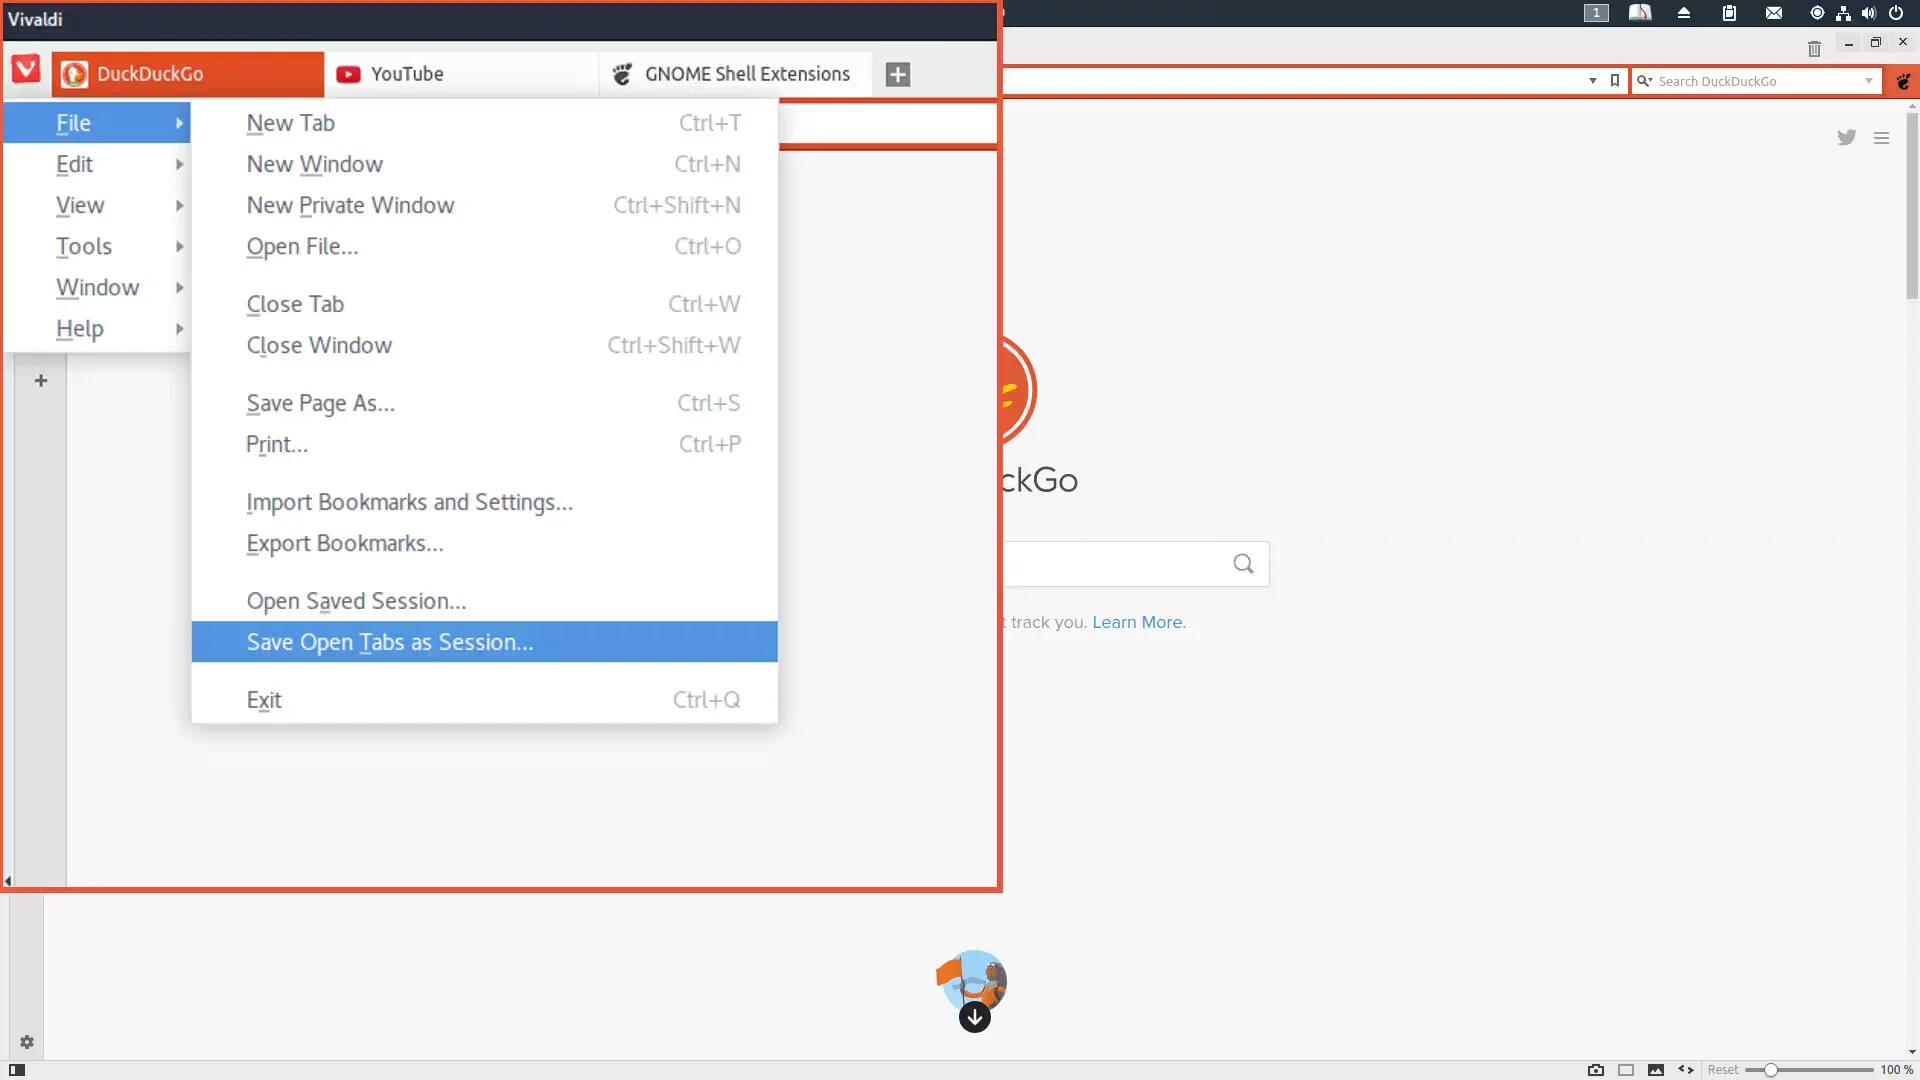Image resolution: width=1920 pixels, height=1080 pixels.
Task: Switch to the YouTube tab
Action: click(461, 74)
